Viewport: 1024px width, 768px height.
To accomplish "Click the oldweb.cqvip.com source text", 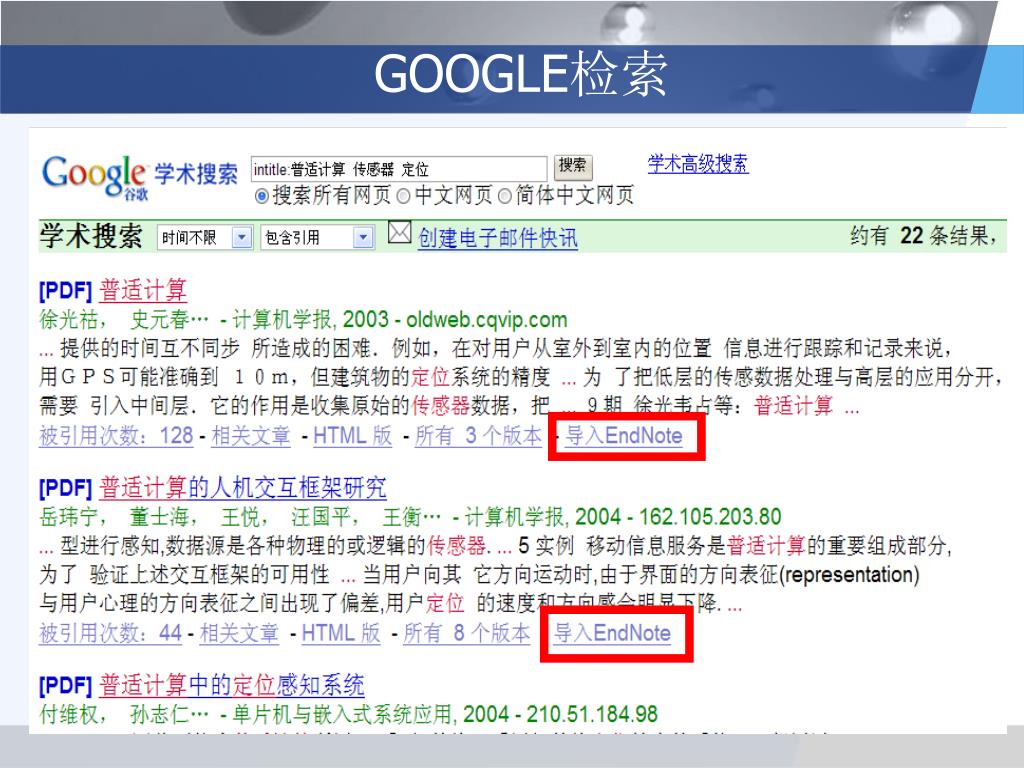I will tap(487, 320).
